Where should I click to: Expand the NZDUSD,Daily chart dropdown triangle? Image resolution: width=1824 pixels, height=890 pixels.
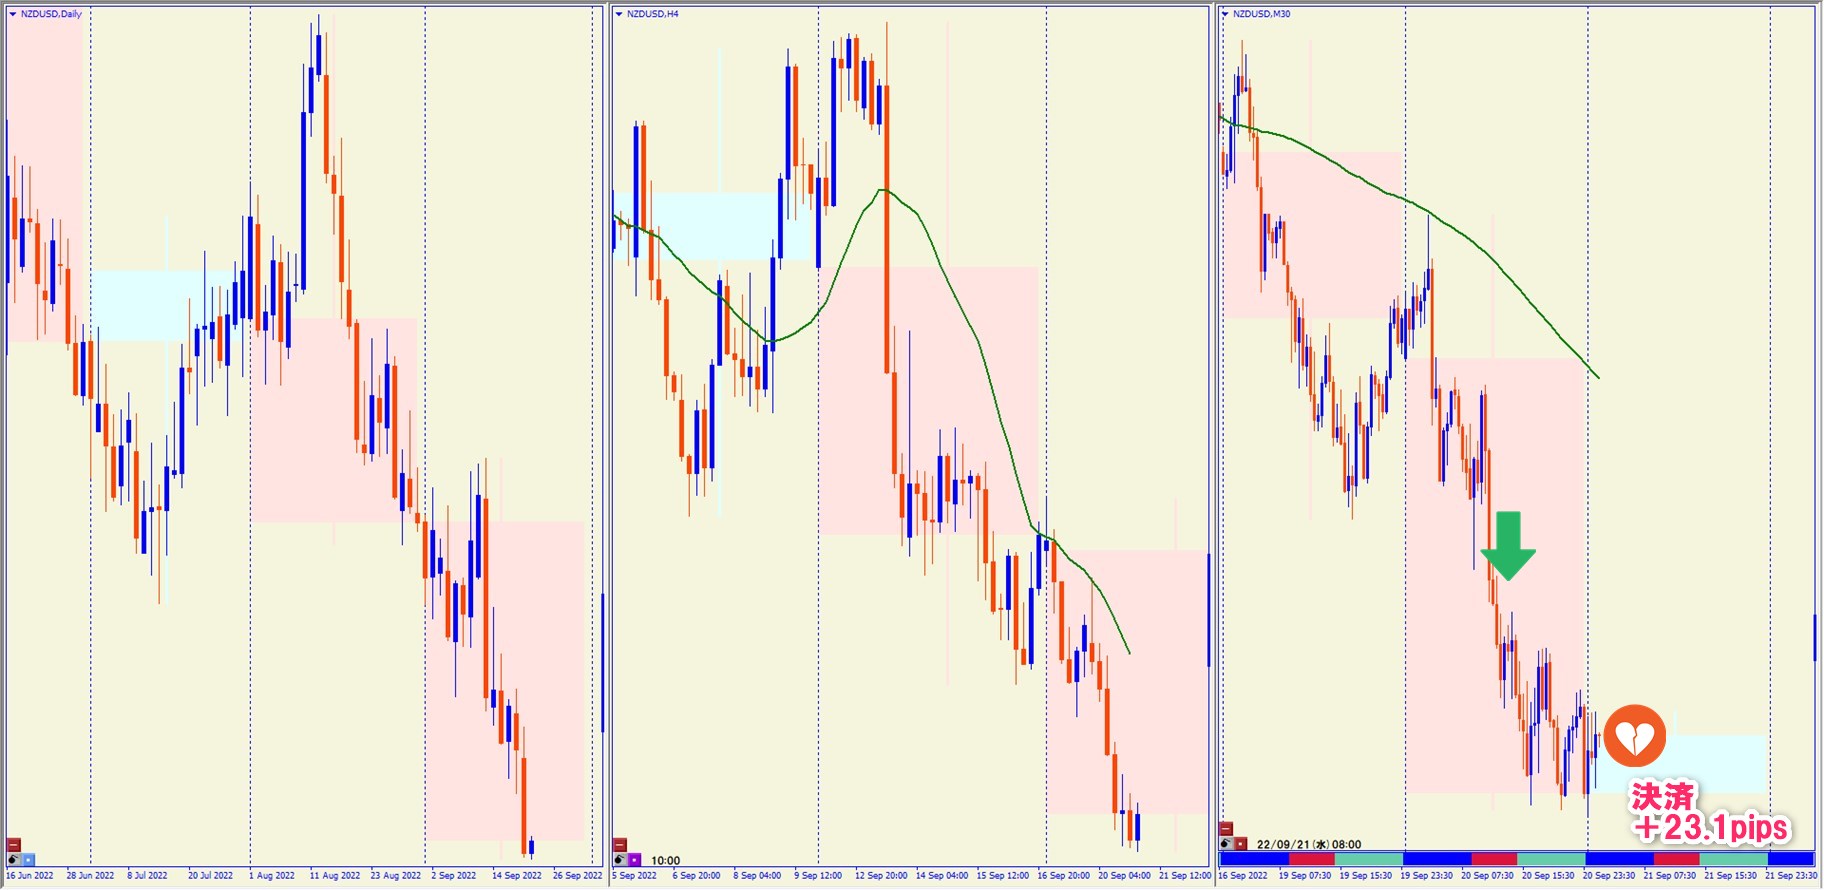pos(13,14)
